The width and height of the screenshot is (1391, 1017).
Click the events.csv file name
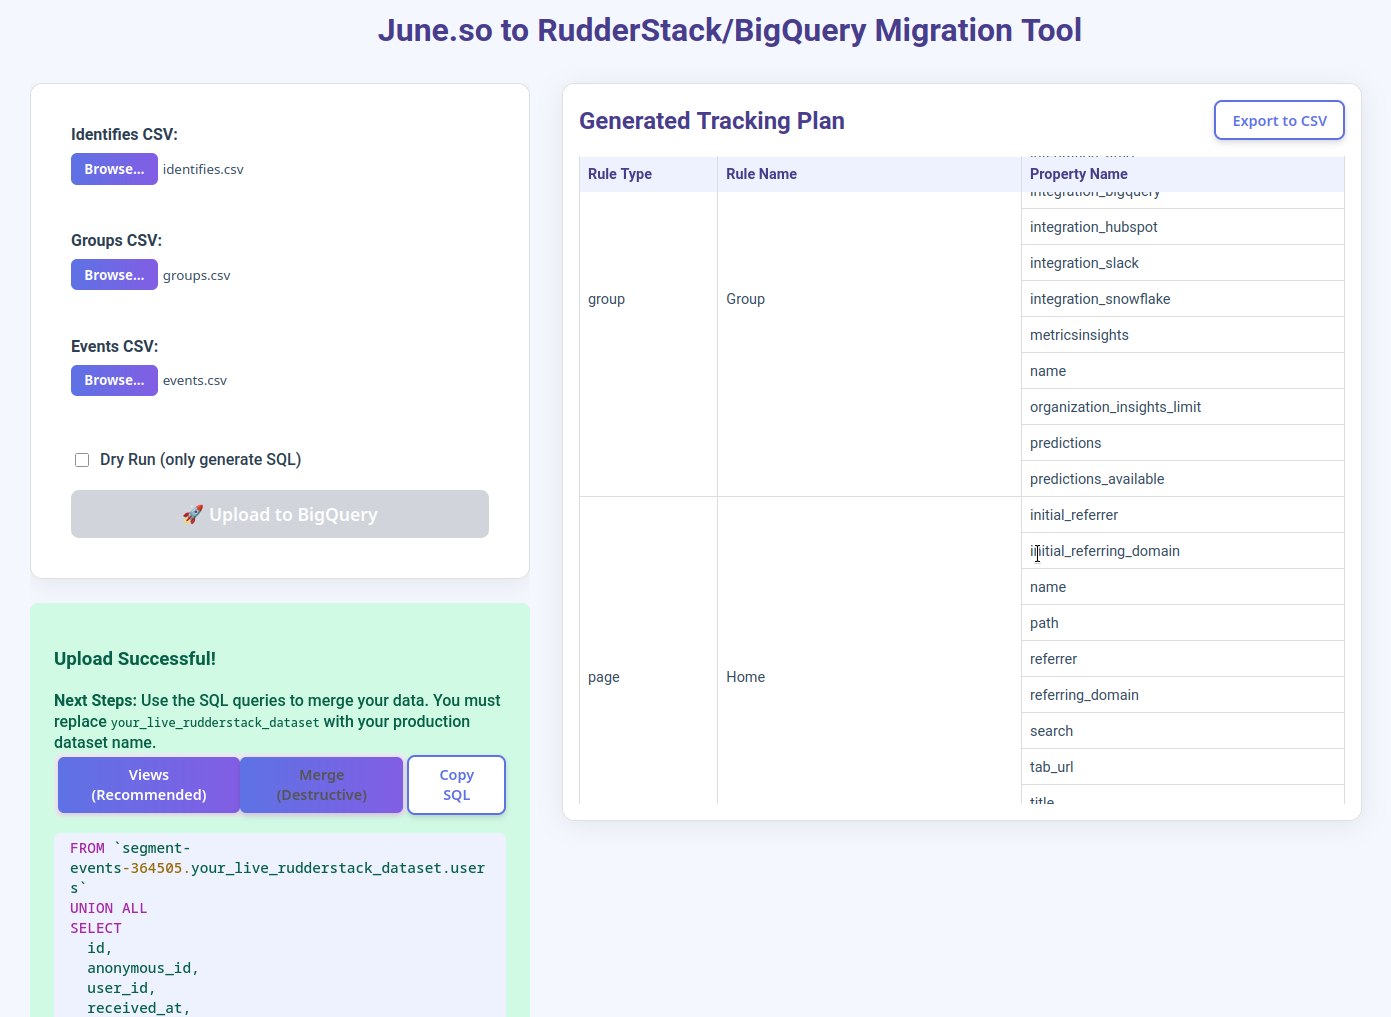coord(195,380)
